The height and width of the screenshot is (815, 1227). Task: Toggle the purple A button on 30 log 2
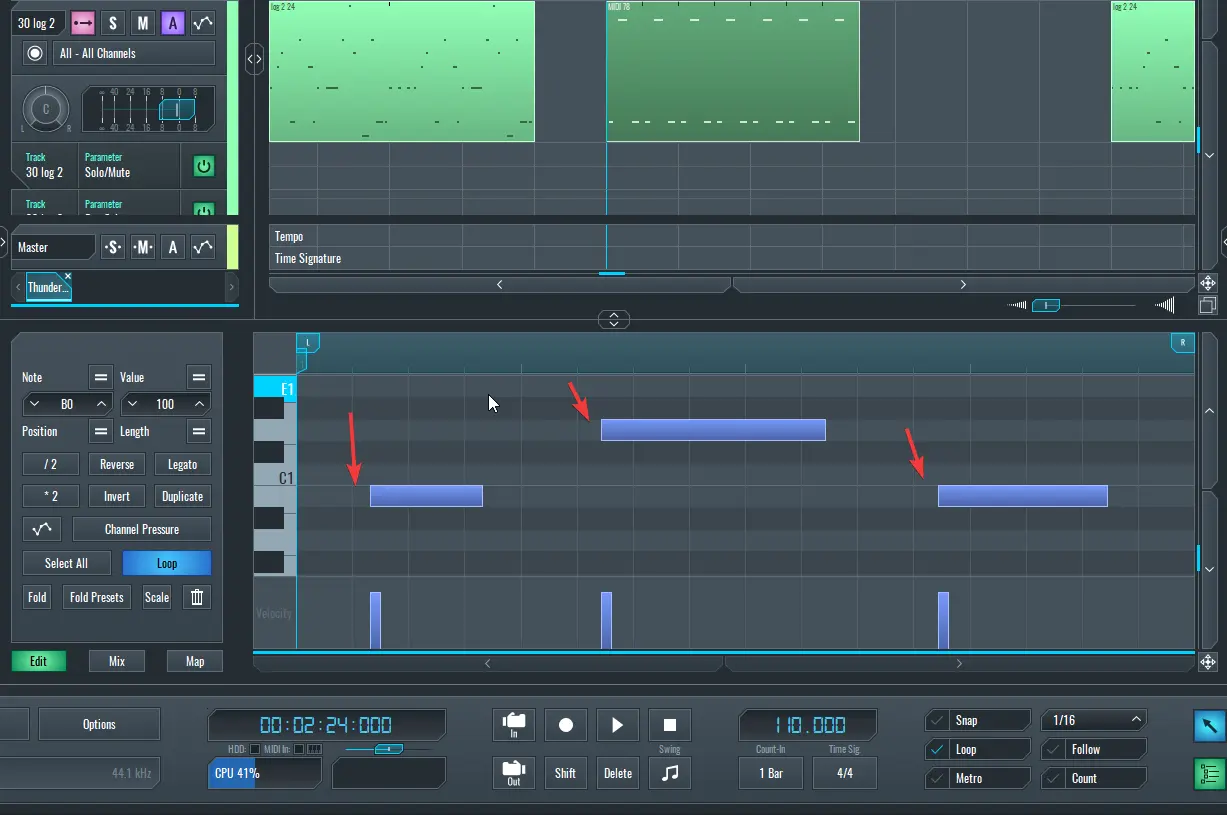click(x=173, y=23)
